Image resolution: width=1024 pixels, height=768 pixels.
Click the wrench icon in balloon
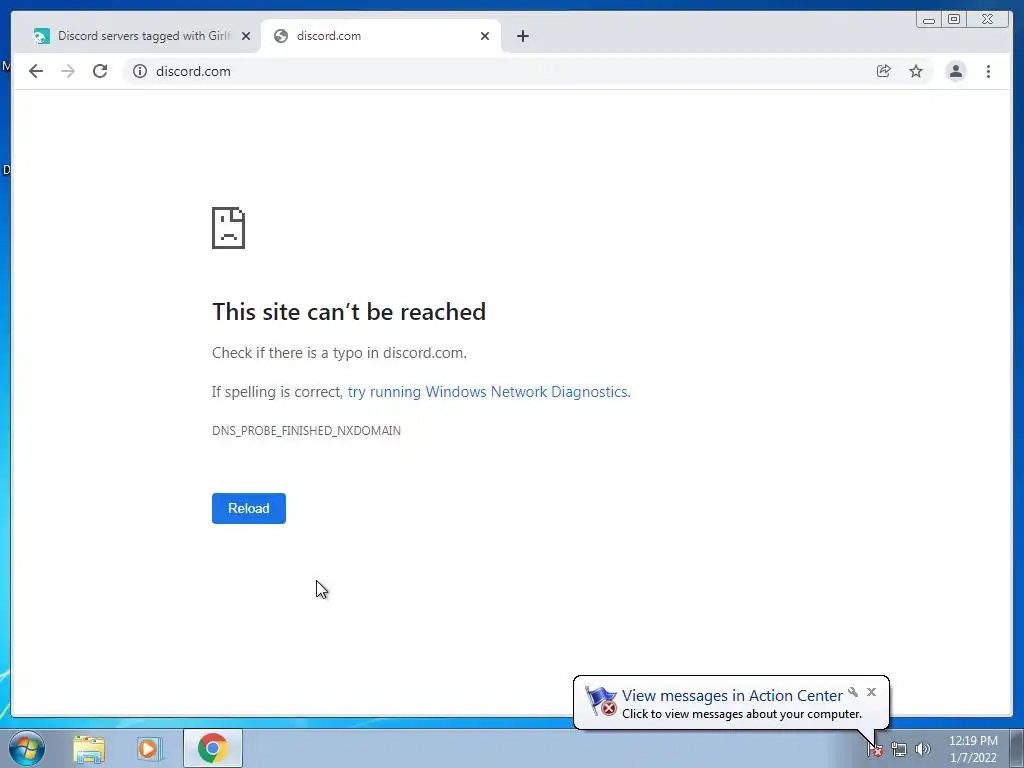853,692
